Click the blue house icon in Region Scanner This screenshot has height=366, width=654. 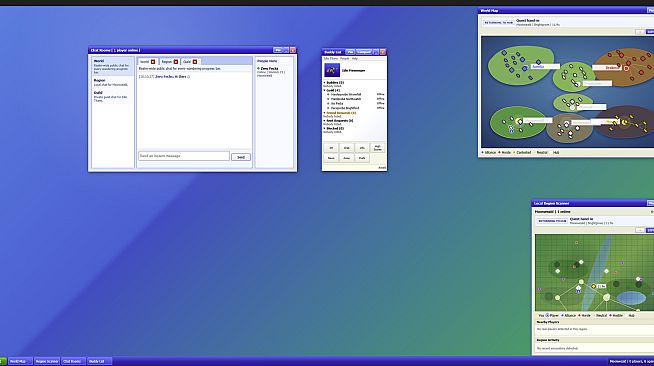tap(578, 290)
